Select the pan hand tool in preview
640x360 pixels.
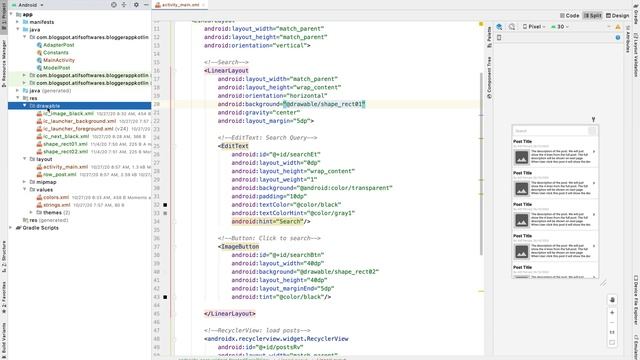tap(612, 300)
